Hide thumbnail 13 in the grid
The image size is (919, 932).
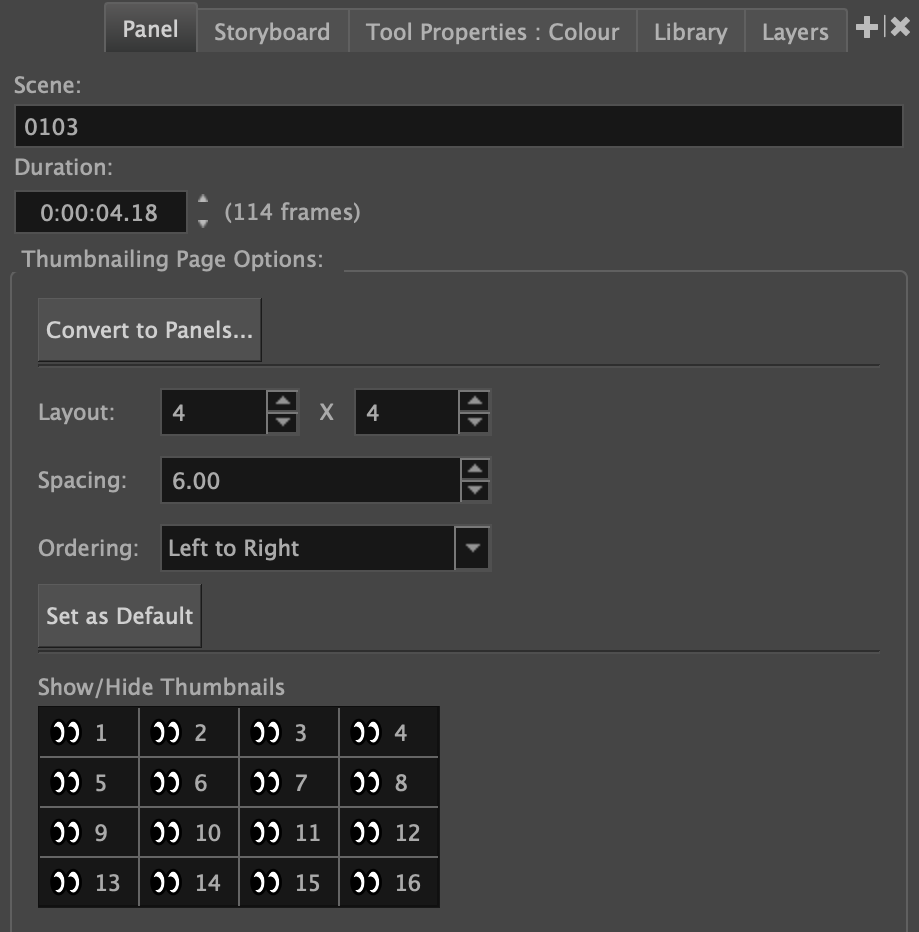[x=66, y=883]
